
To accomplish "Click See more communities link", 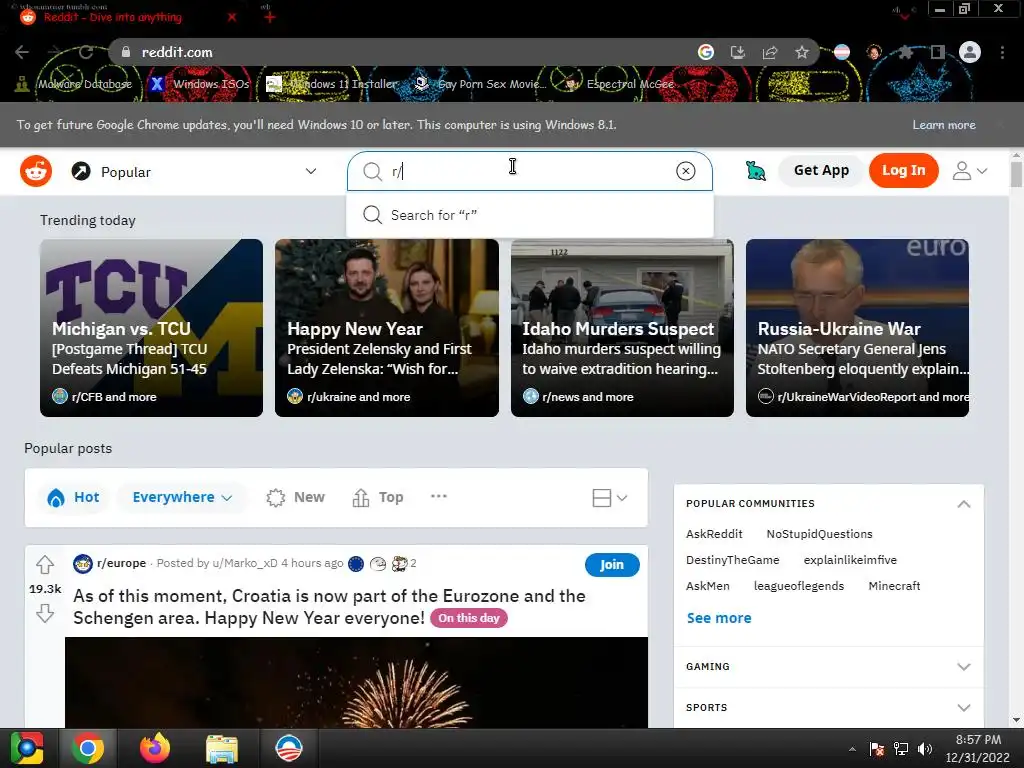I will [x=719, y=618].
